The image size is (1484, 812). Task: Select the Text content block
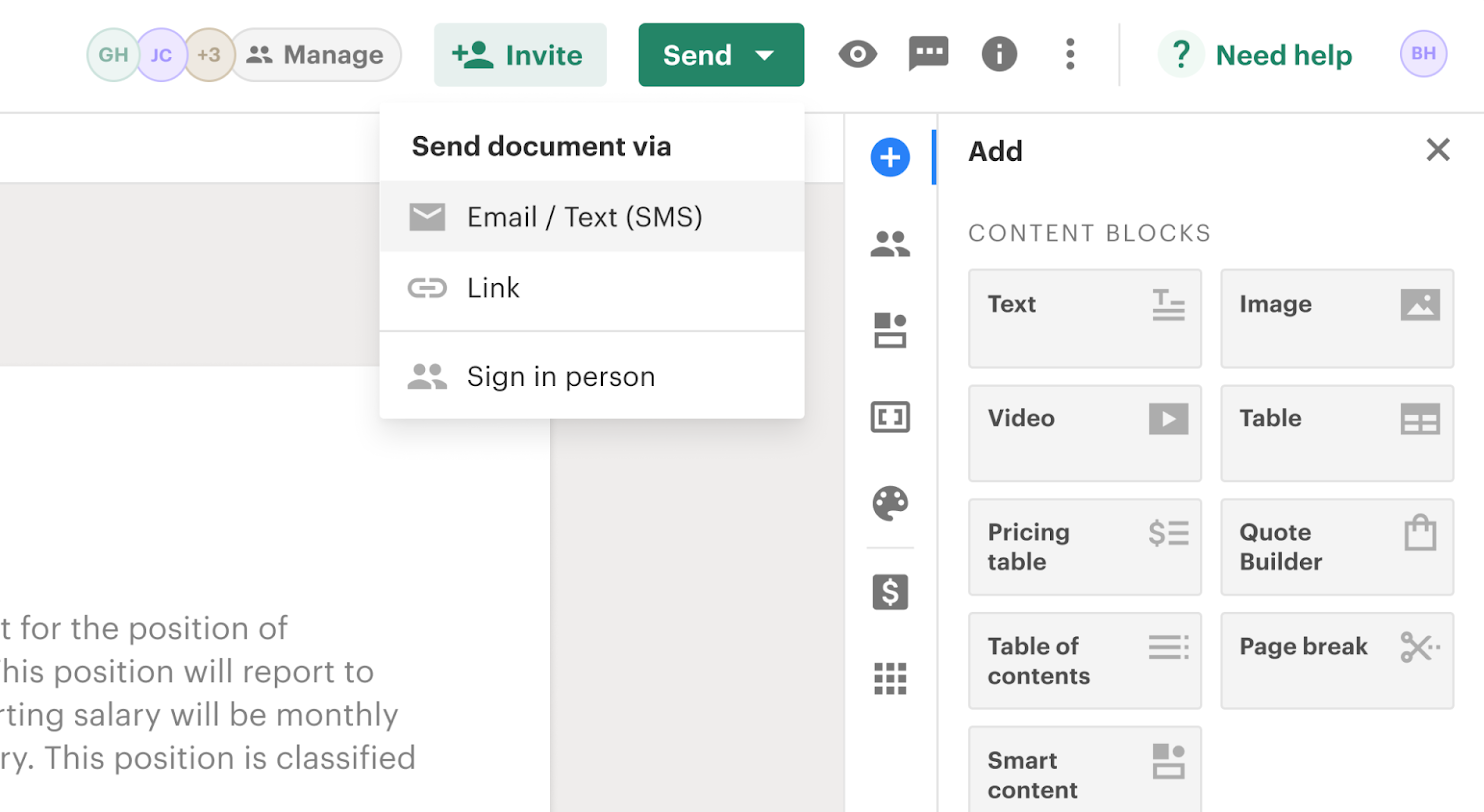click(1085, 318)
